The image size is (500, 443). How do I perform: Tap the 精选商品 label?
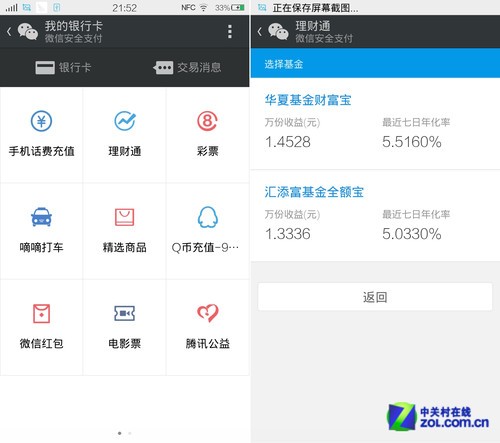(x=125, y=247)
